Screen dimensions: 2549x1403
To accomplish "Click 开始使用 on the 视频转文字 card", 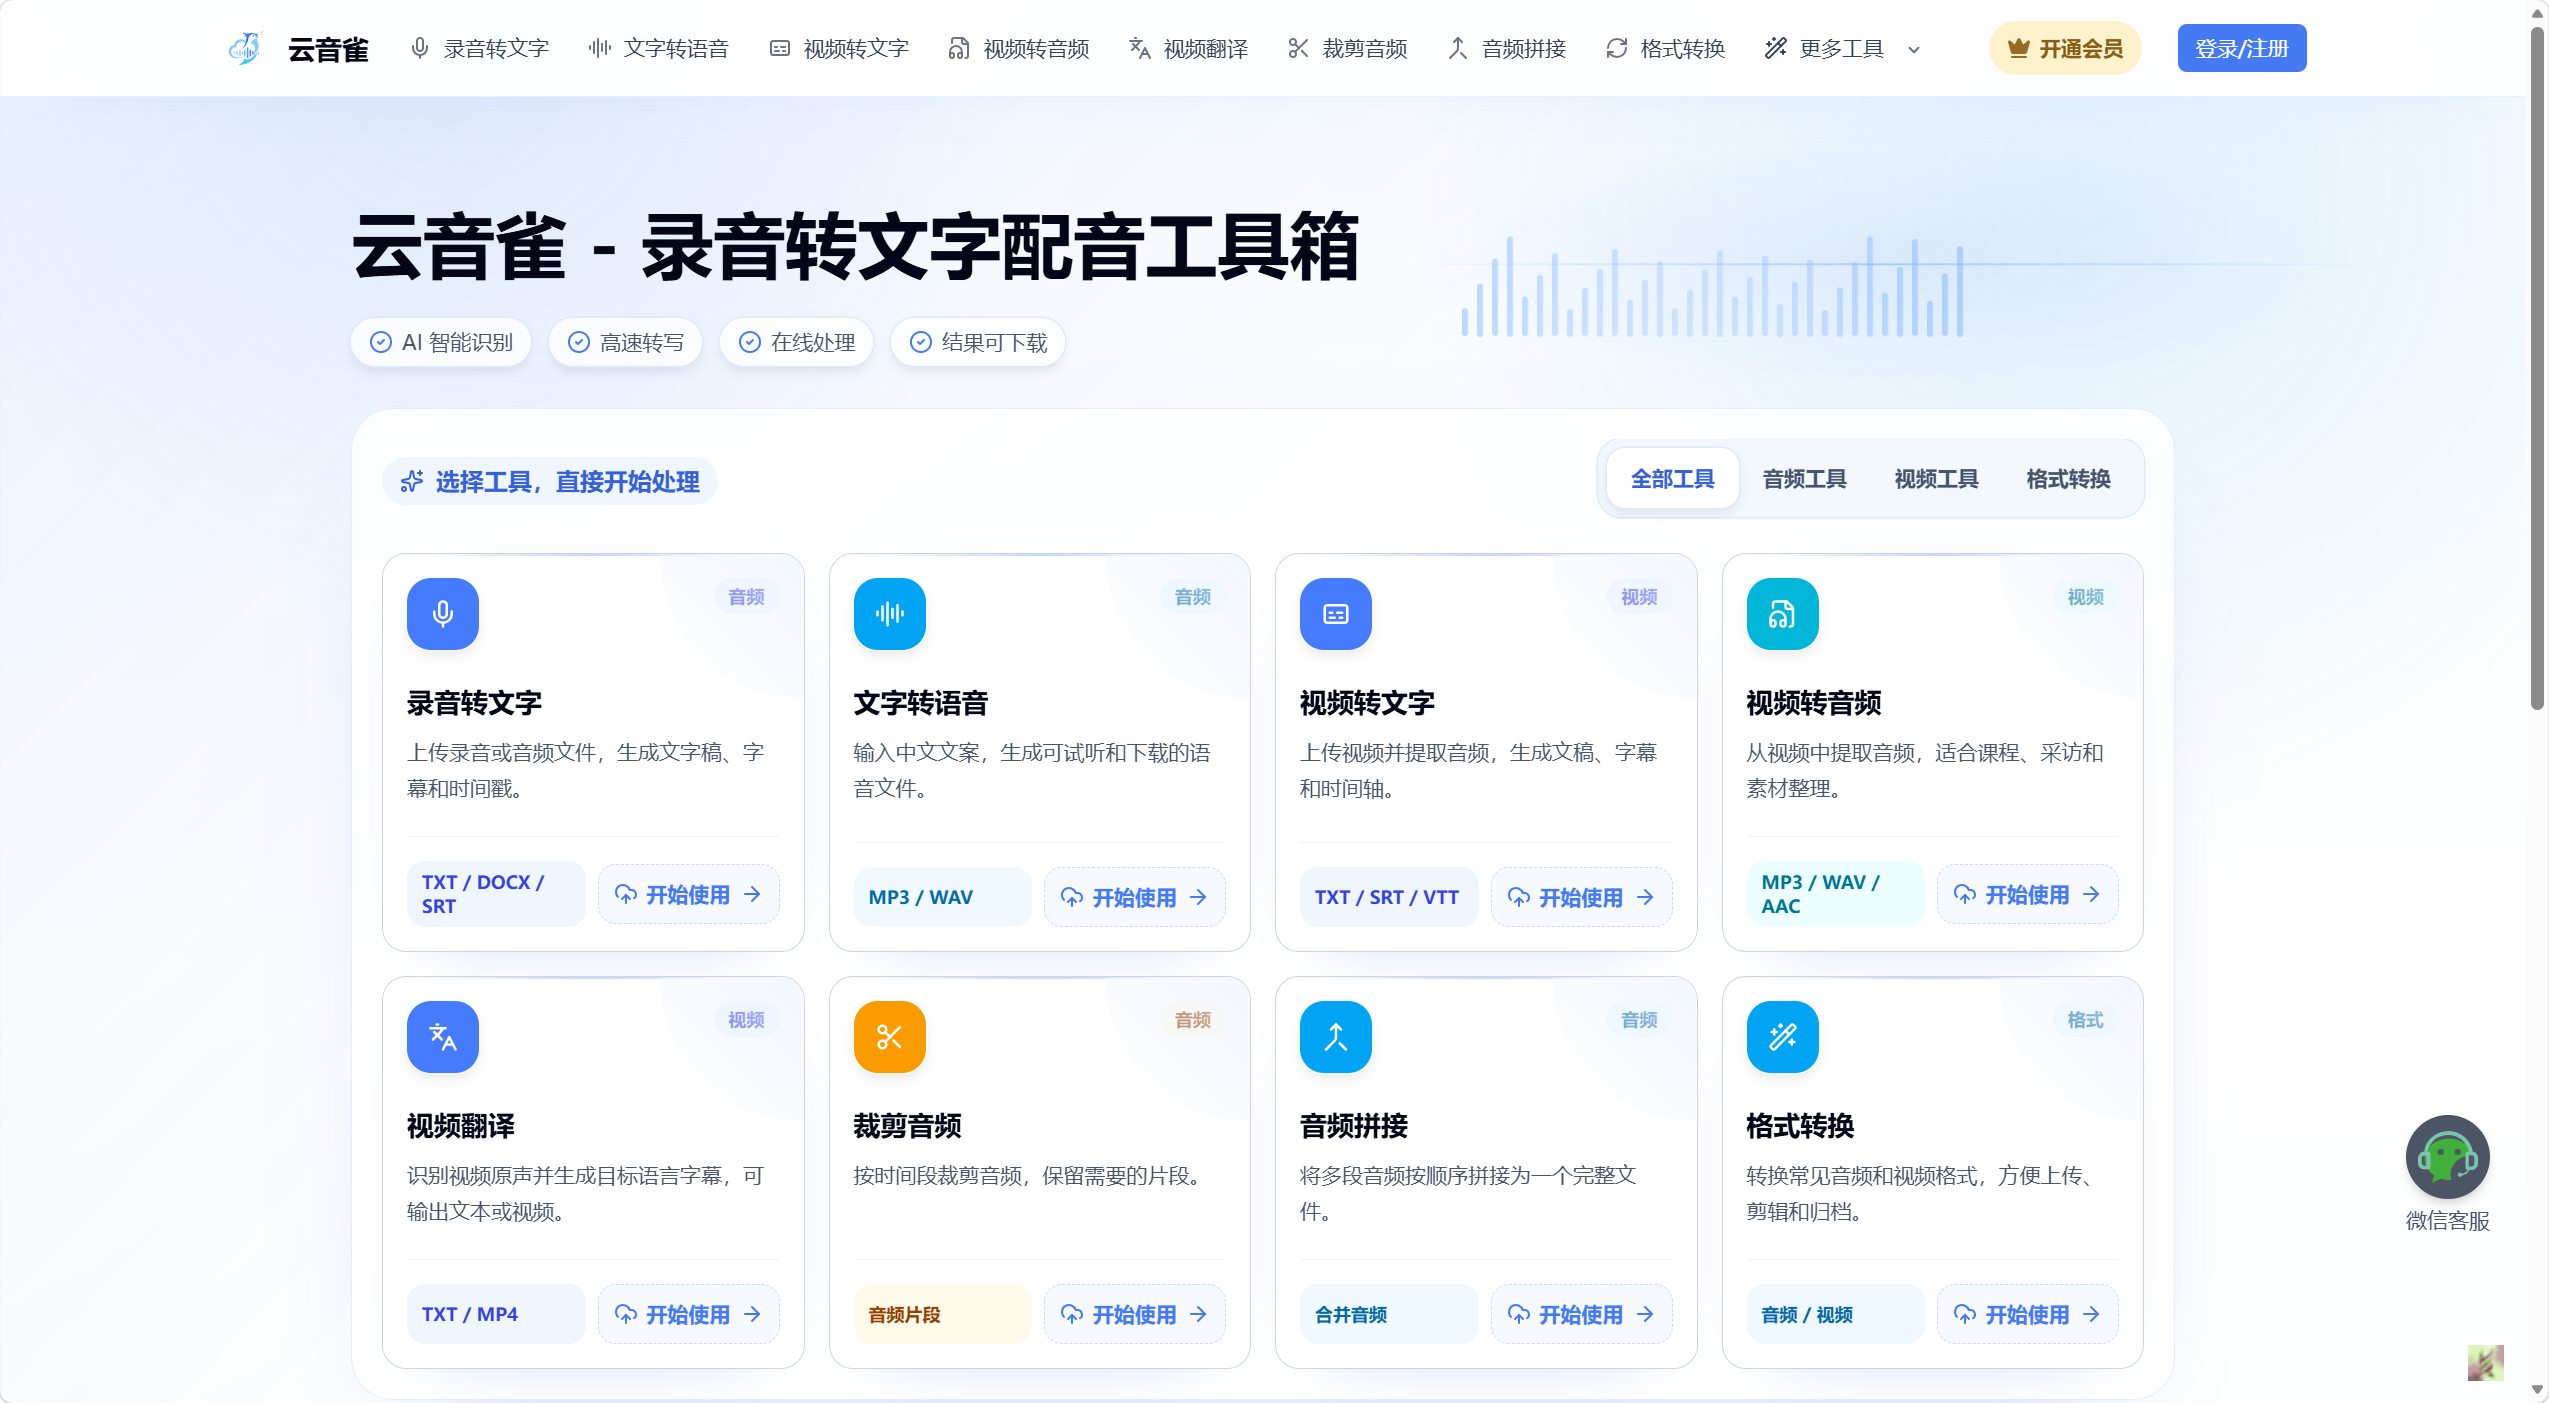I will coord(1582,897).
